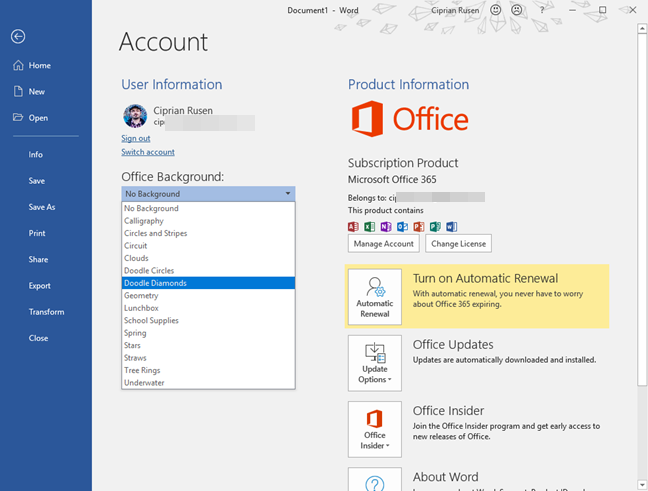Screen dimensions: 648x491
Task: Select Calligraphy background option
Action: click(208, 221)
